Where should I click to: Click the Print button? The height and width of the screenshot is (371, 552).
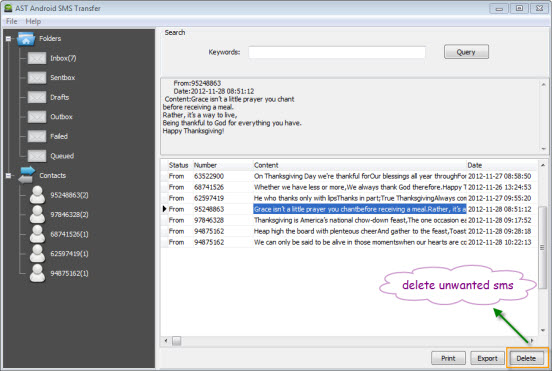pos(448,358)
